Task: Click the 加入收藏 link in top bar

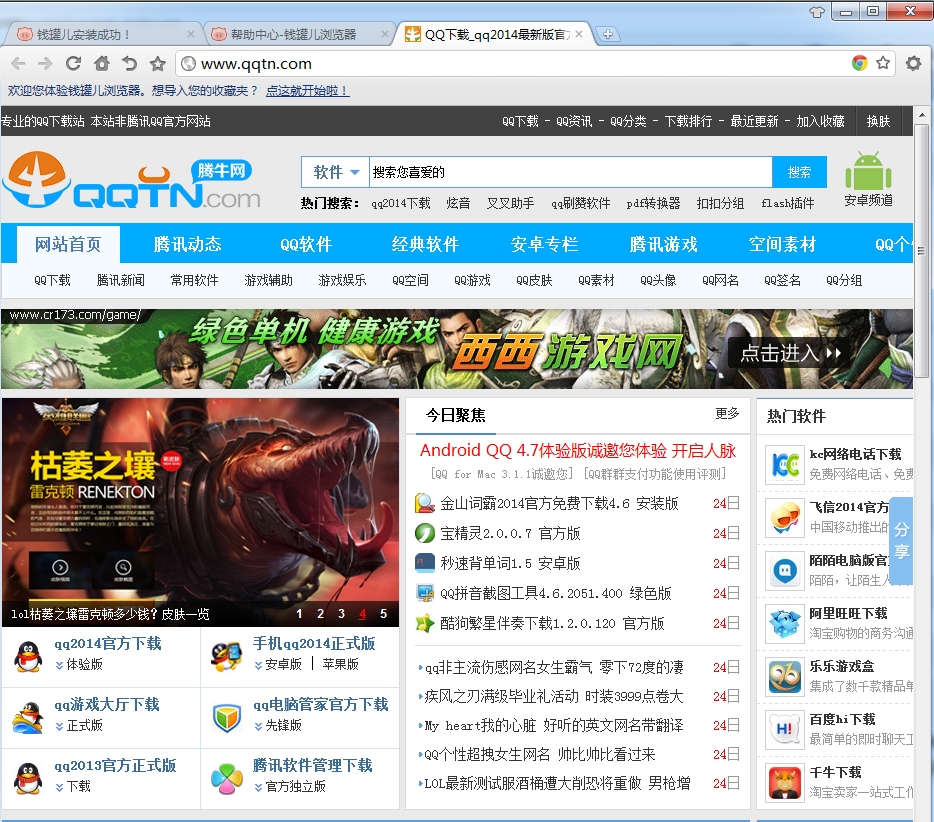Action: point(820,122)
